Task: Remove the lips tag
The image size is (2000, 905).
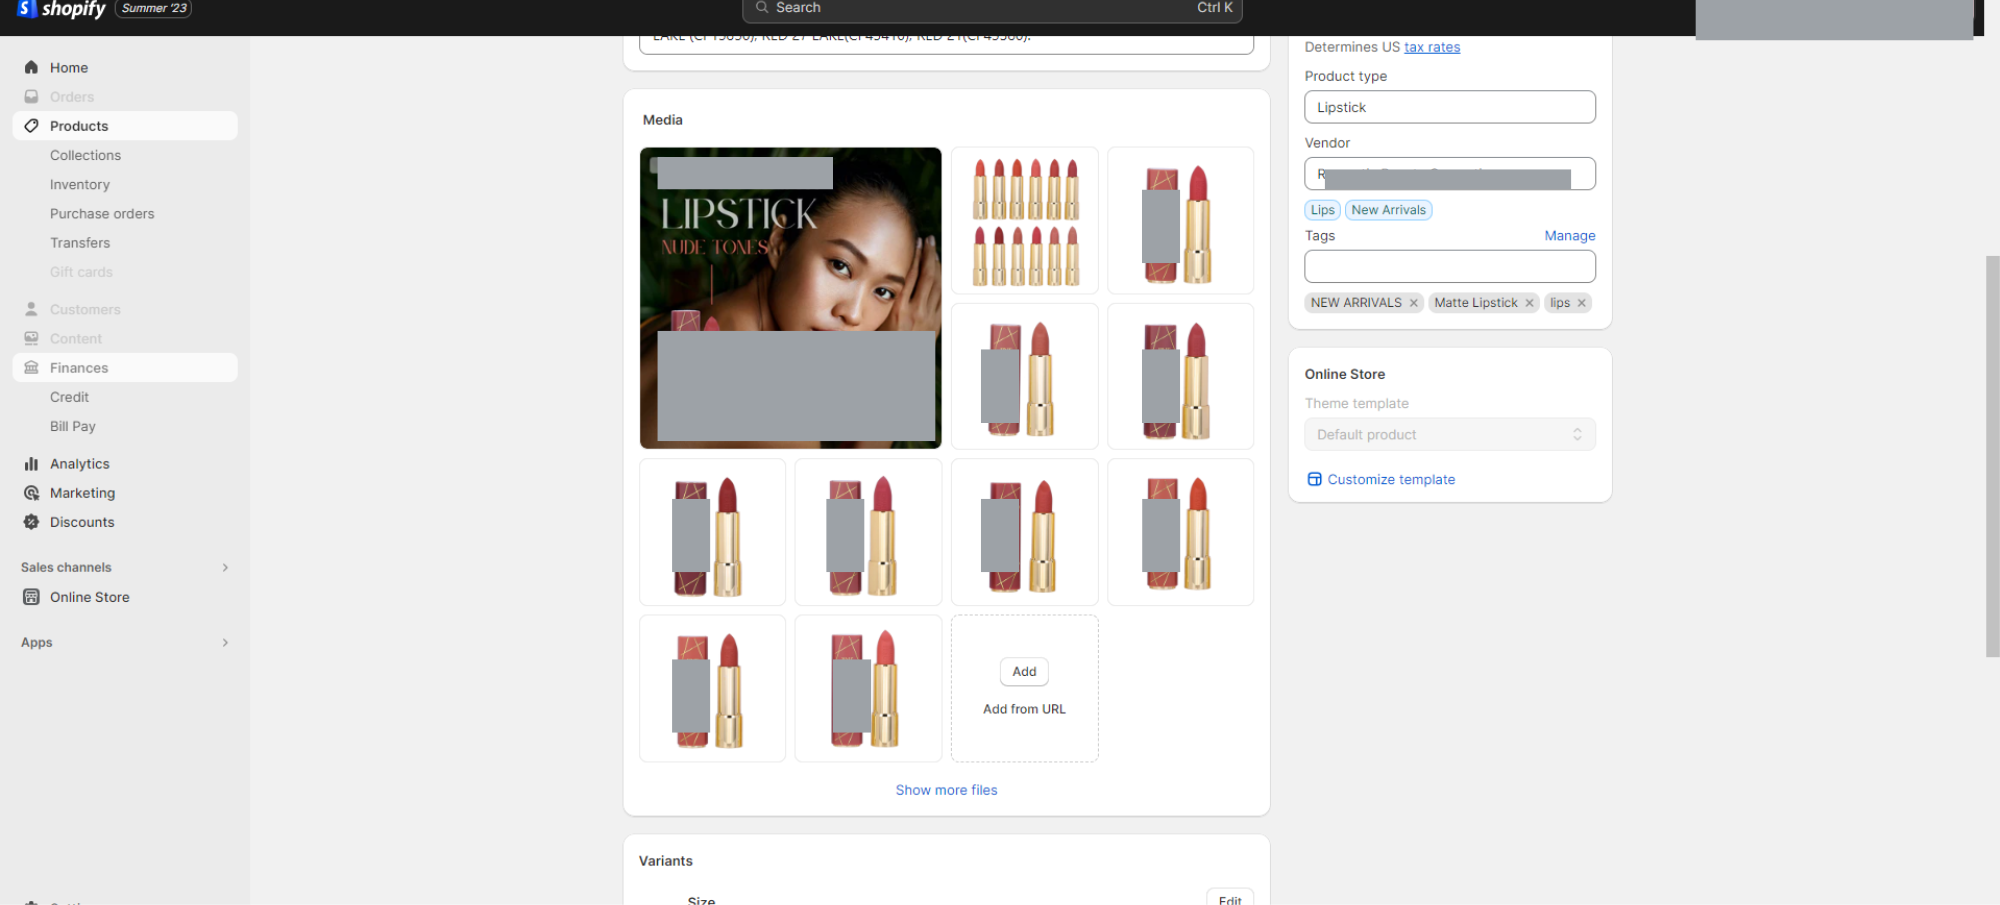Action: pyautogui.click(x=1582, y=303)
